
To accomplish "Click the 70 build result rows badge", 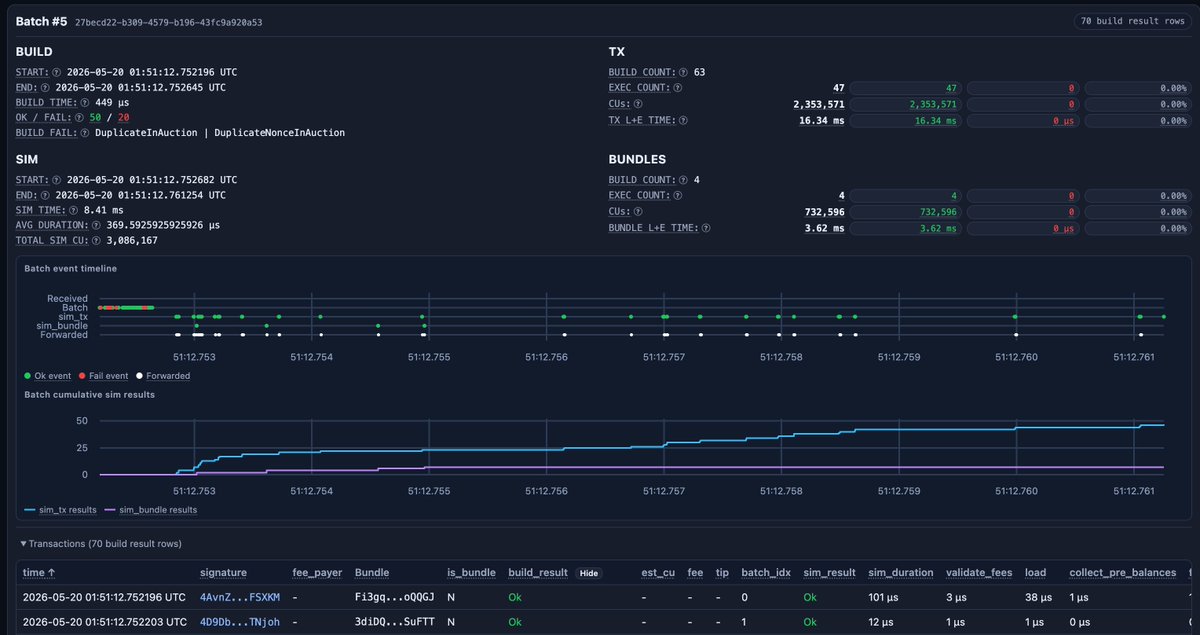I will click(x=1132, y=21).
